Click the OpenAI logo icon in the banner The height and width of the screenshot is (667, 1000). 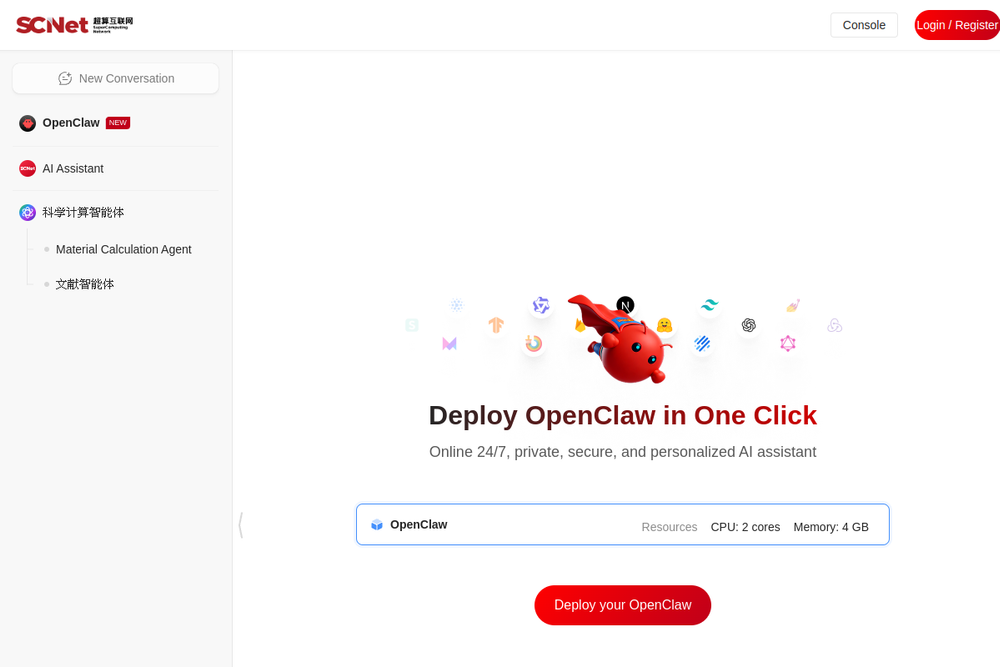[x=749, y=325]
